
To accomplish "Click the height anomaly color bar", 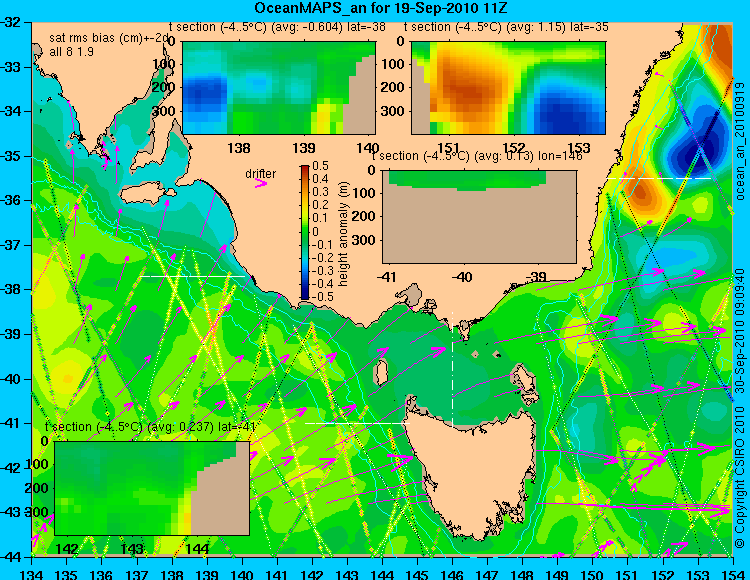I will (304, 232).
